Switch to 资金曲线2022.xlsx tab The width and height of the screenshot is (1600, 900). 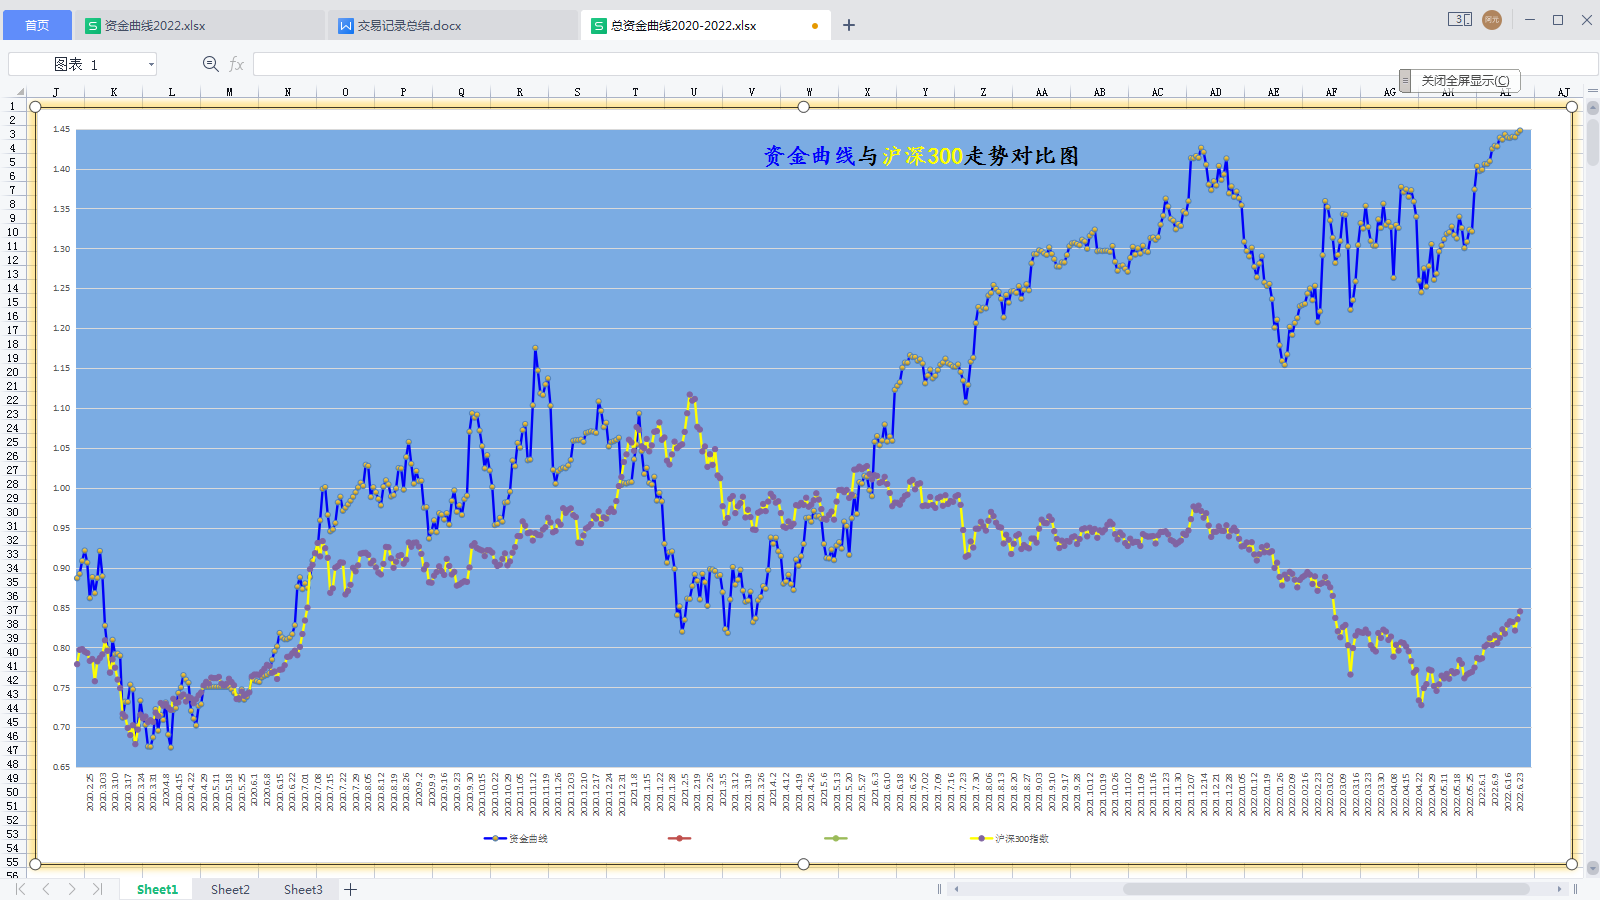155,26
